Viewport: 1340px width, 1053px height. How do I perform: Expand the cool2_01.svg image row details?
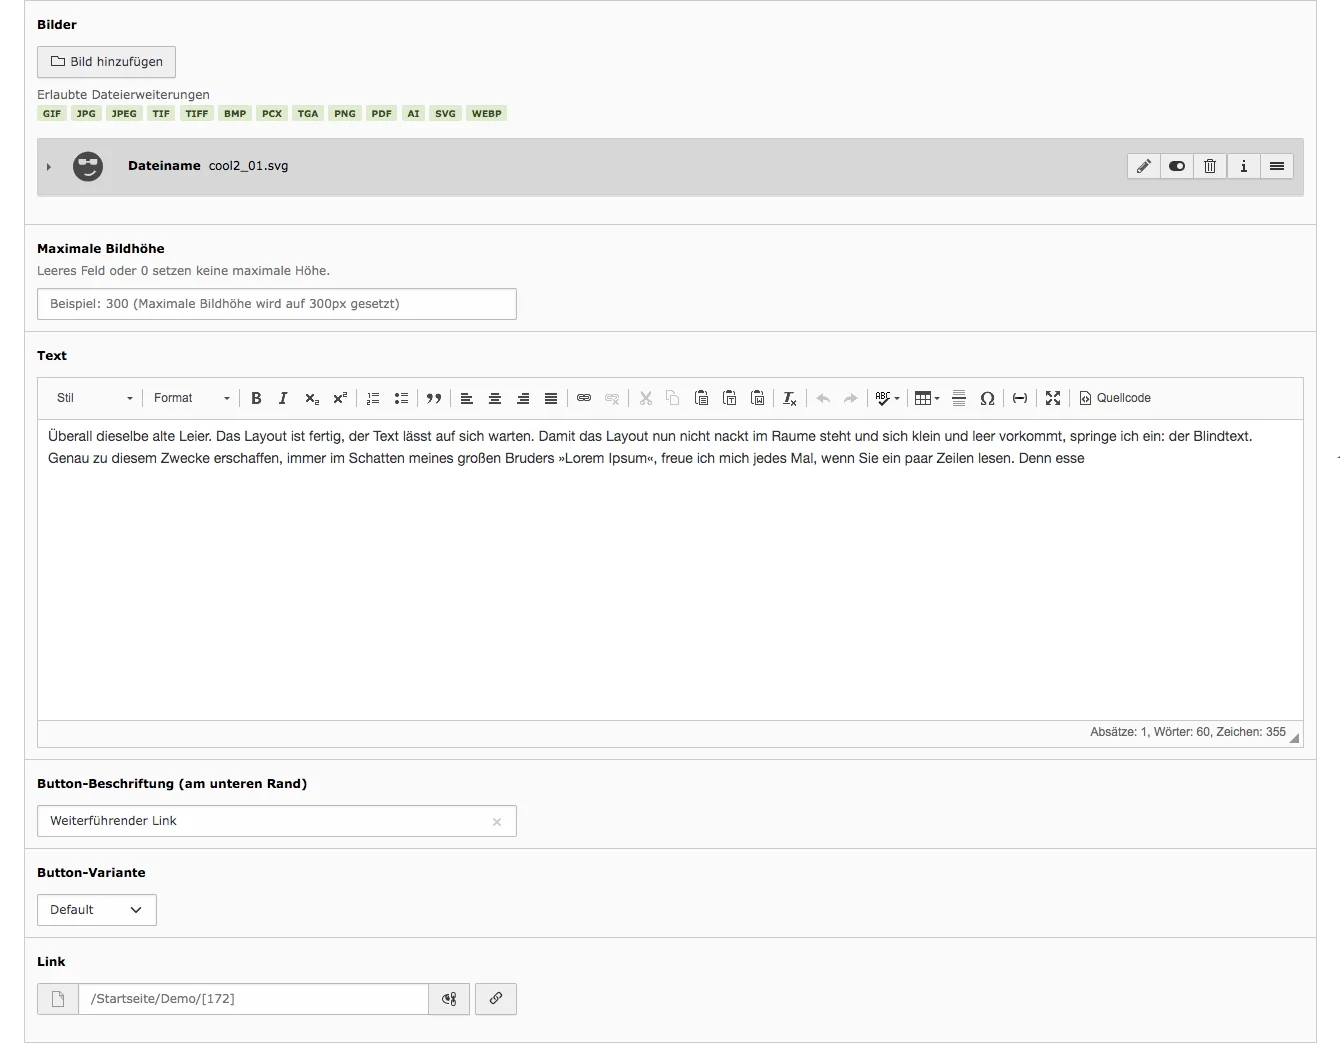(48, 167)
